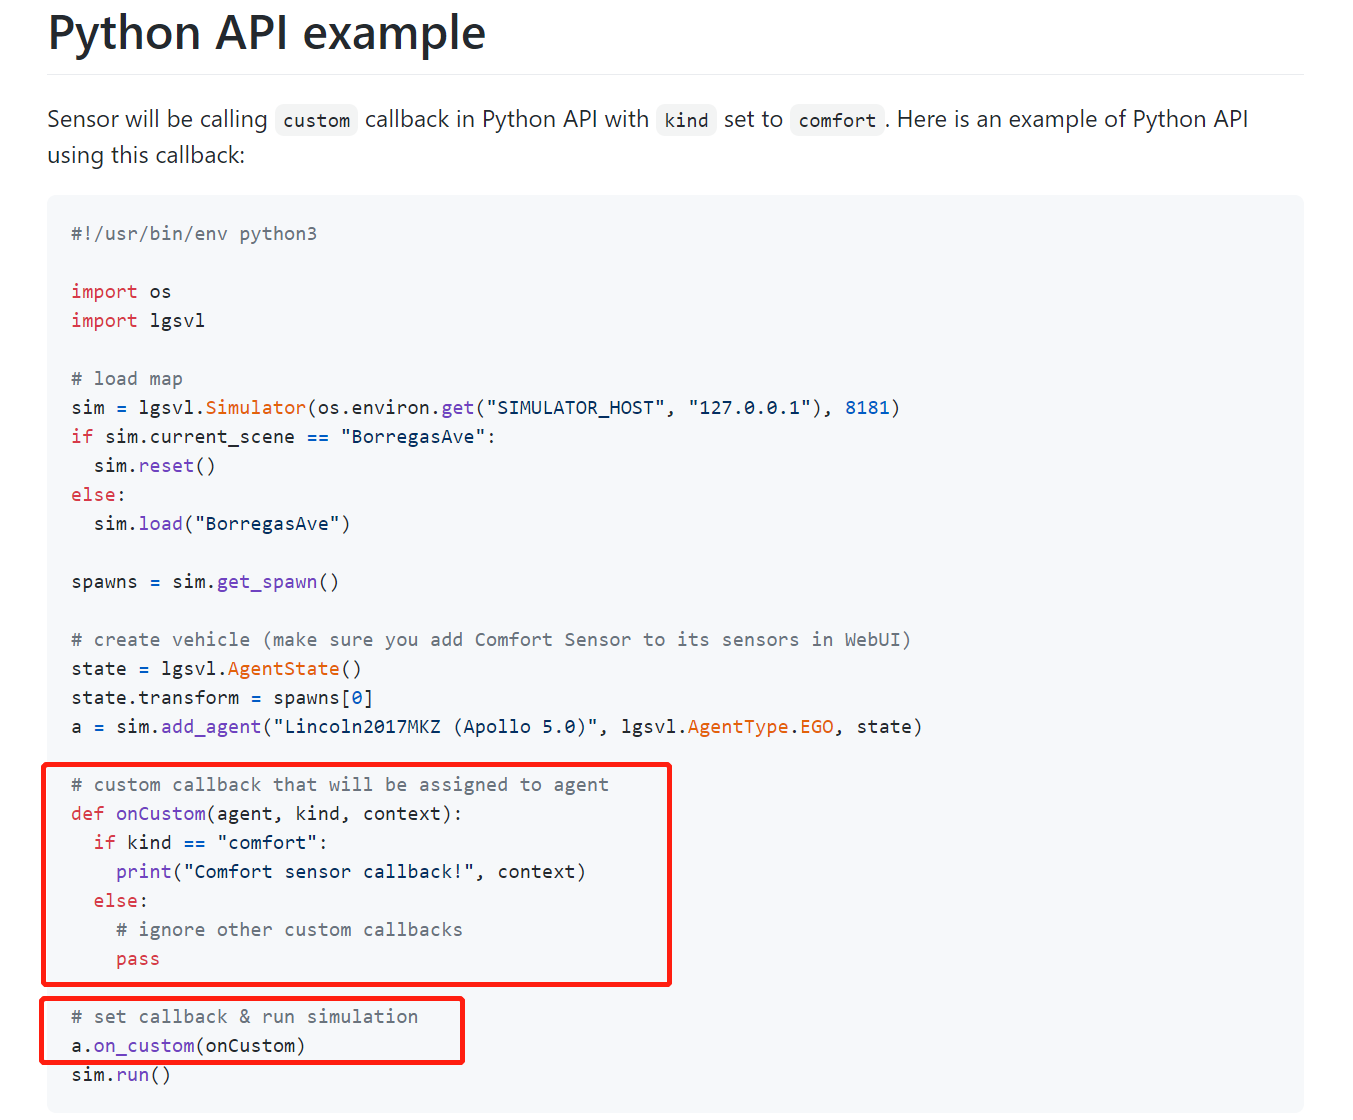Select the AgentState constructor call
This screenshot has width=1353, height=1120.
[283, 668]
